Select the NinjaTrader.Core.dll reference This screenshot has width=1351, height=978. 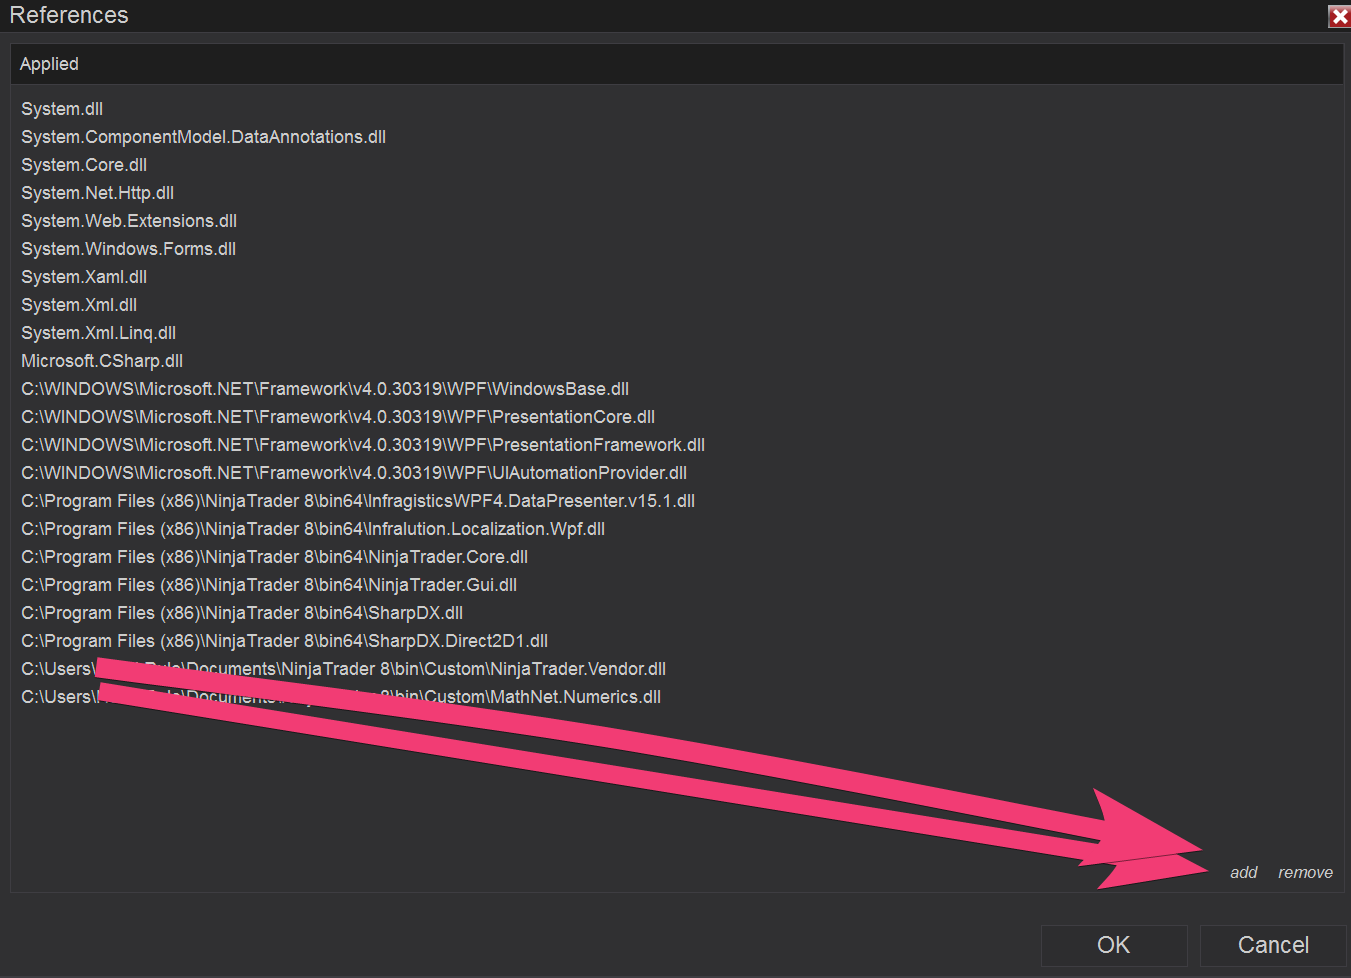click(x=274, y=557)
